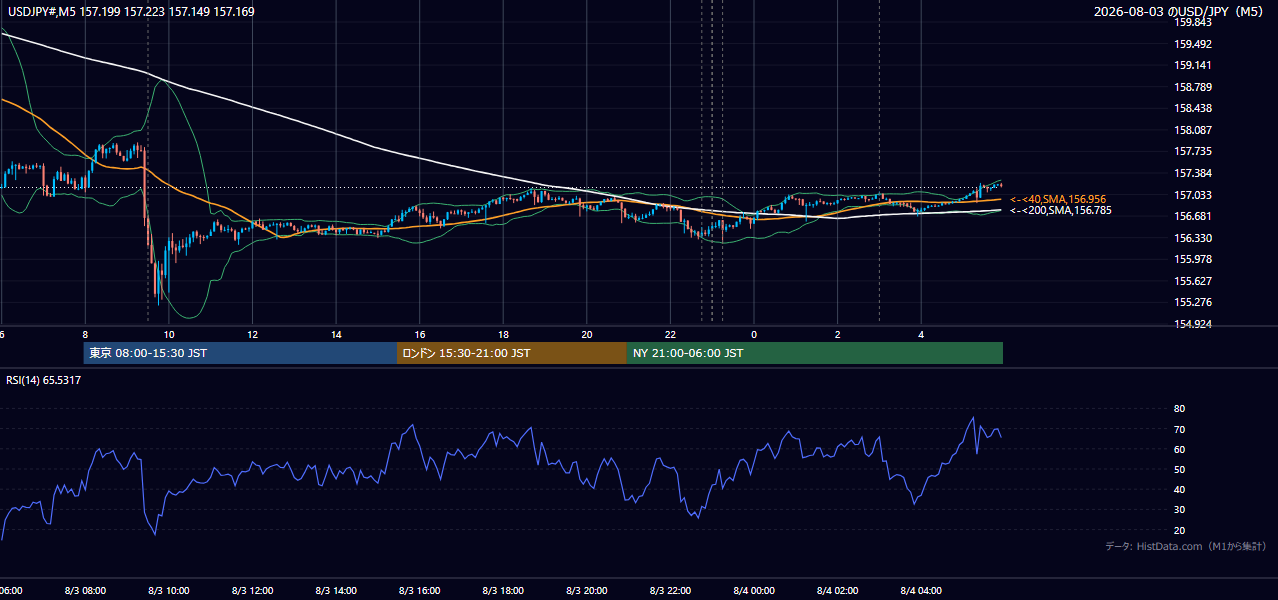Image resolution: width=1278 pixels, height=600 pixels.
Task: Click price axis label 155.276
Action: [x=1194, y=302]
